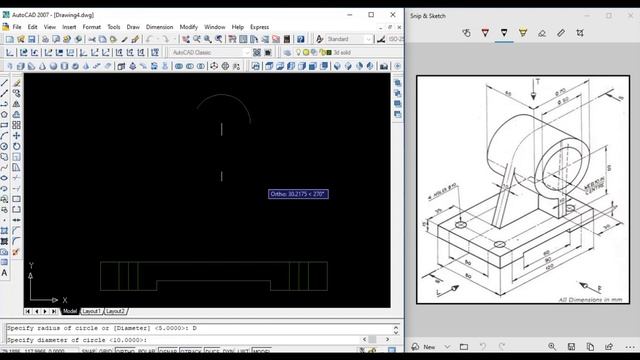
Task: Select the Hatch tool
Action: [4, 231]
